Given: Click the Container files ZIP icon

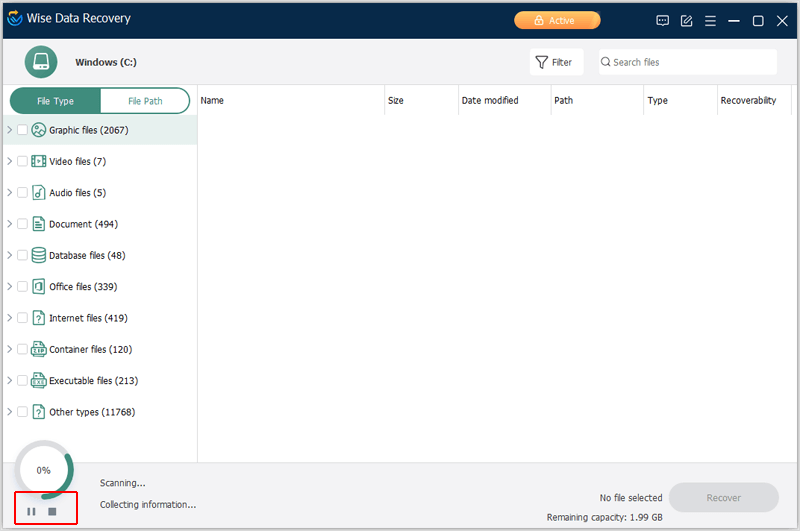Looking at the screenshot, I should [39, 349].
